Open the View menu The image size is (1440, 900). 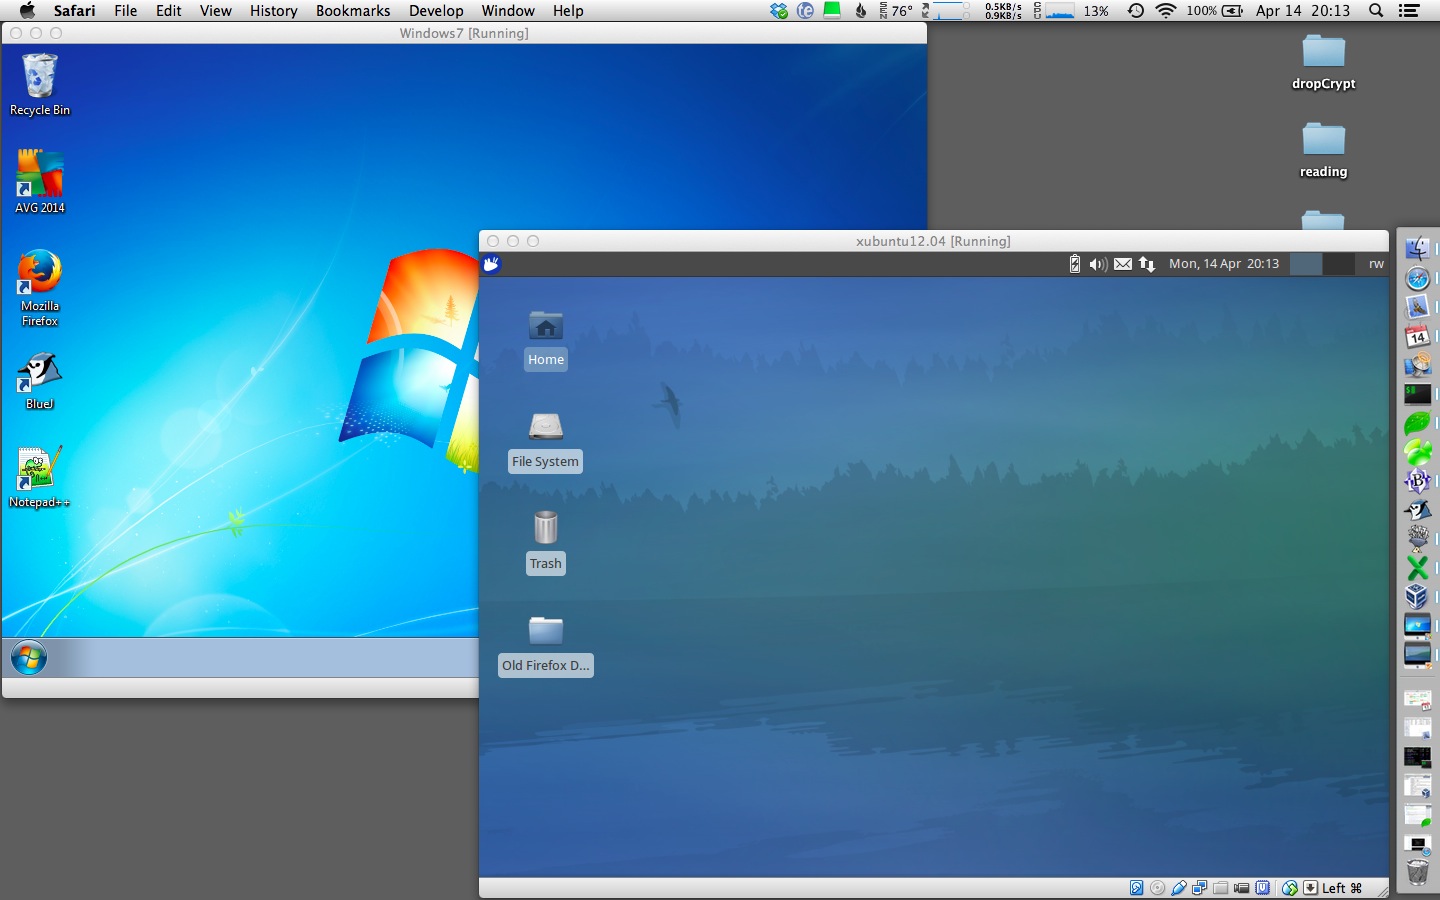[x=216, y=11]
